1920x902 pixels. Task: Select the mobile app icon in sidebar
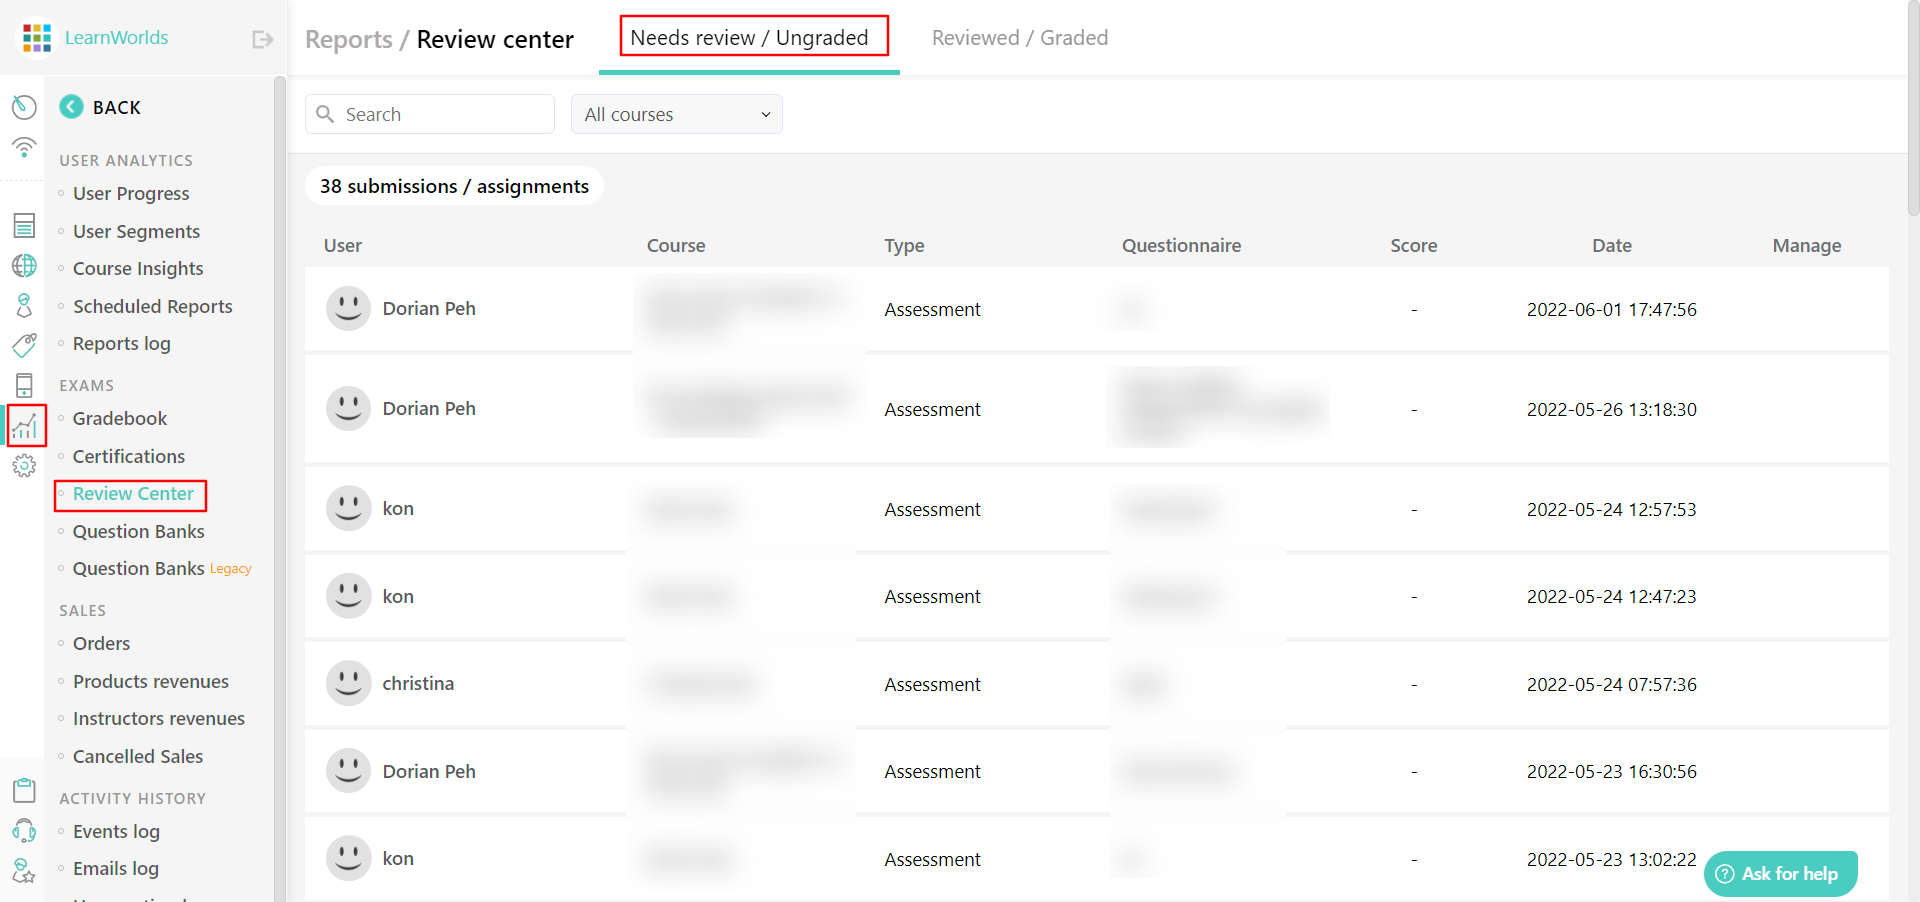tap(24, 385)
